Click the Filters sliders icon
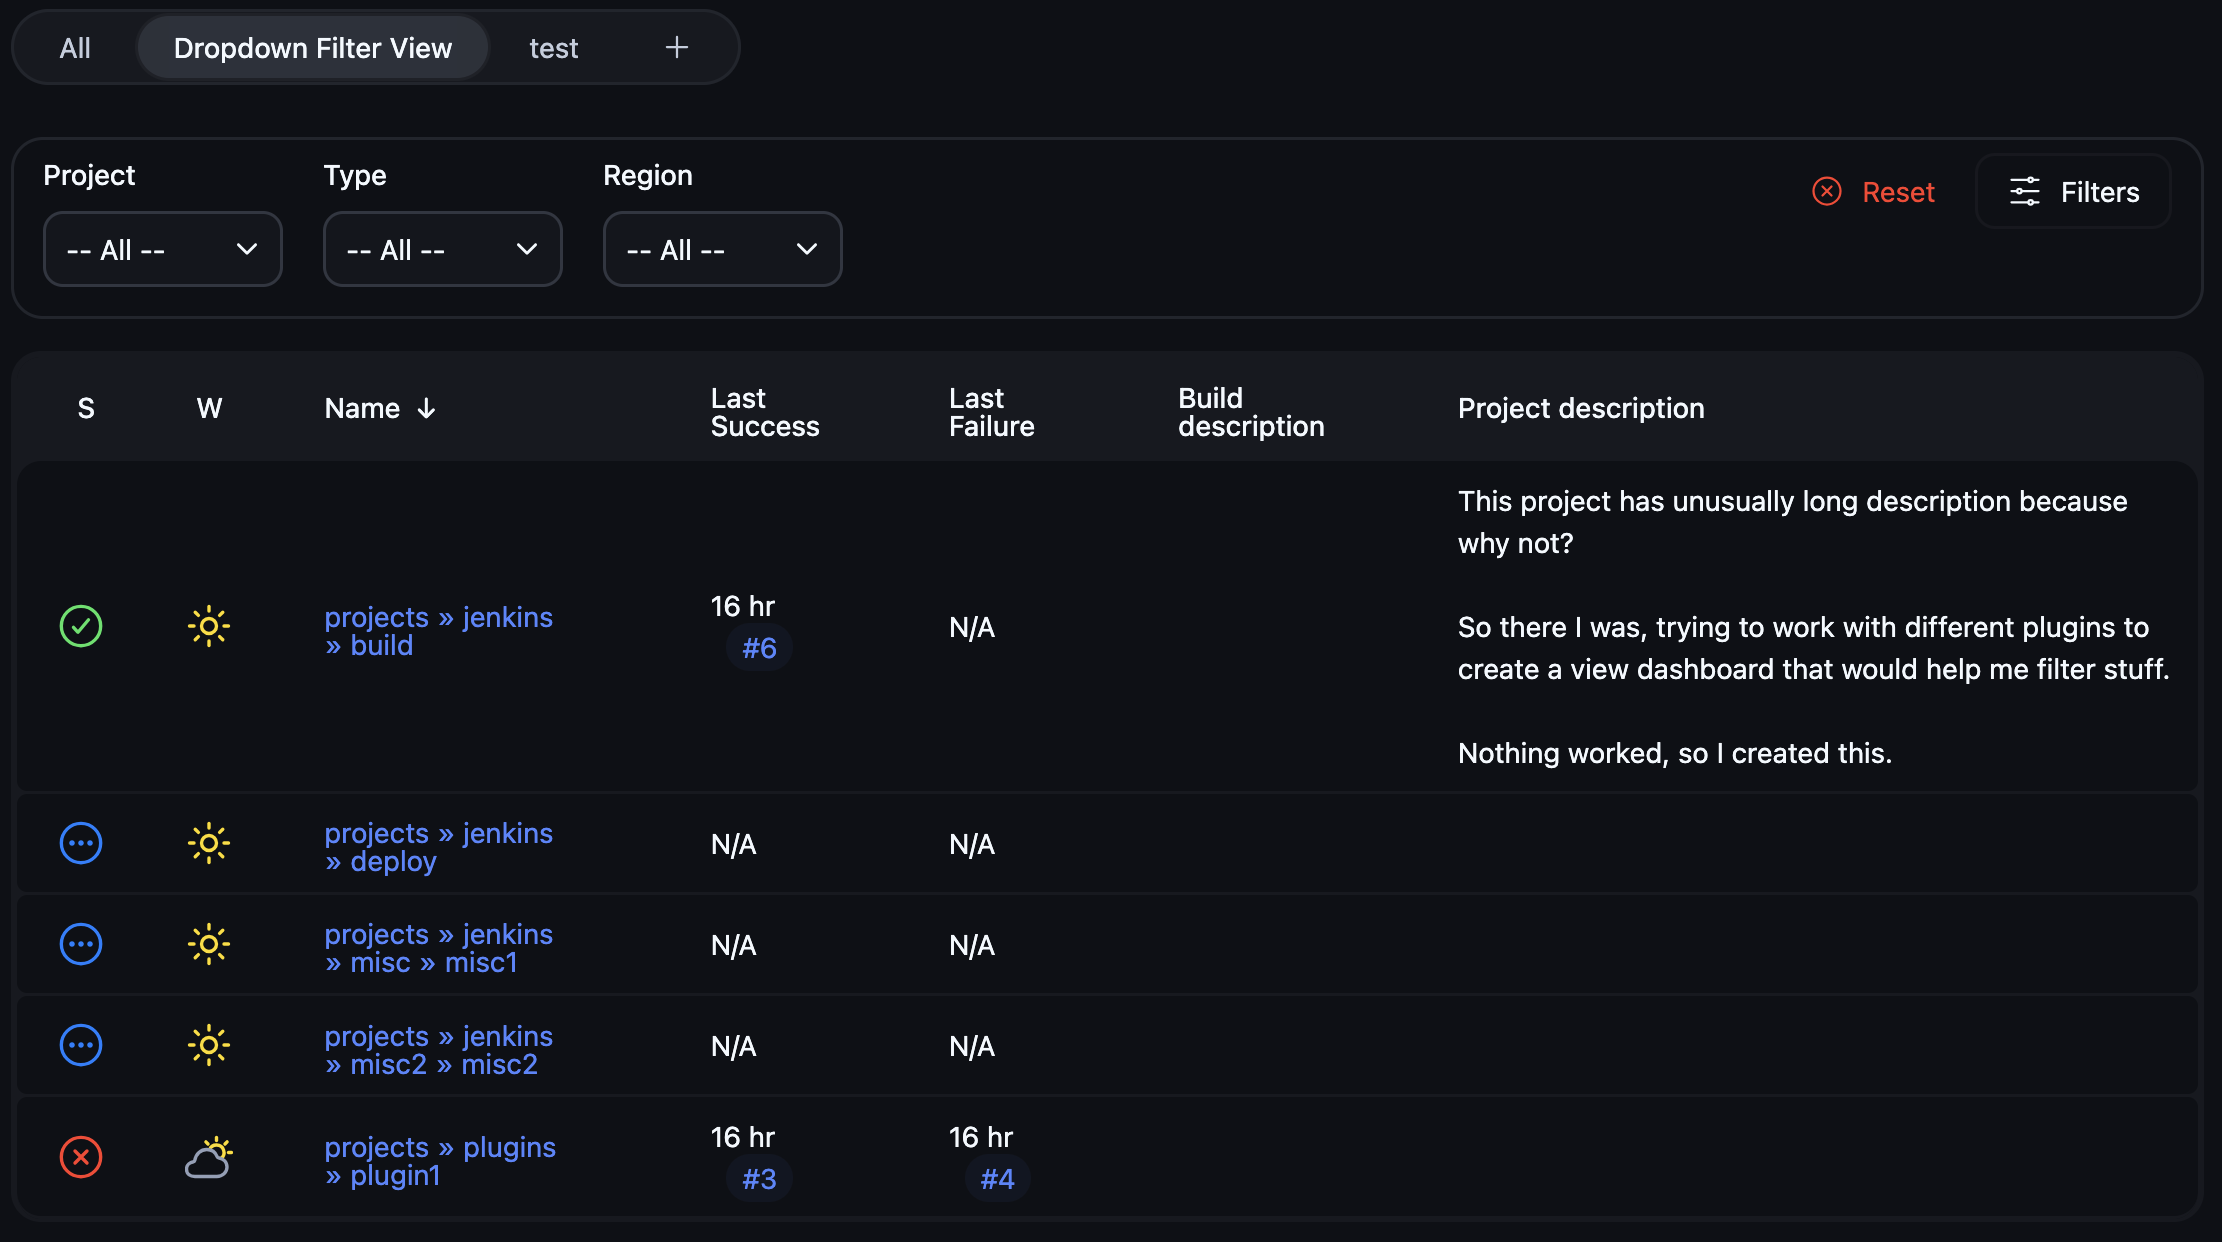 2024,192
